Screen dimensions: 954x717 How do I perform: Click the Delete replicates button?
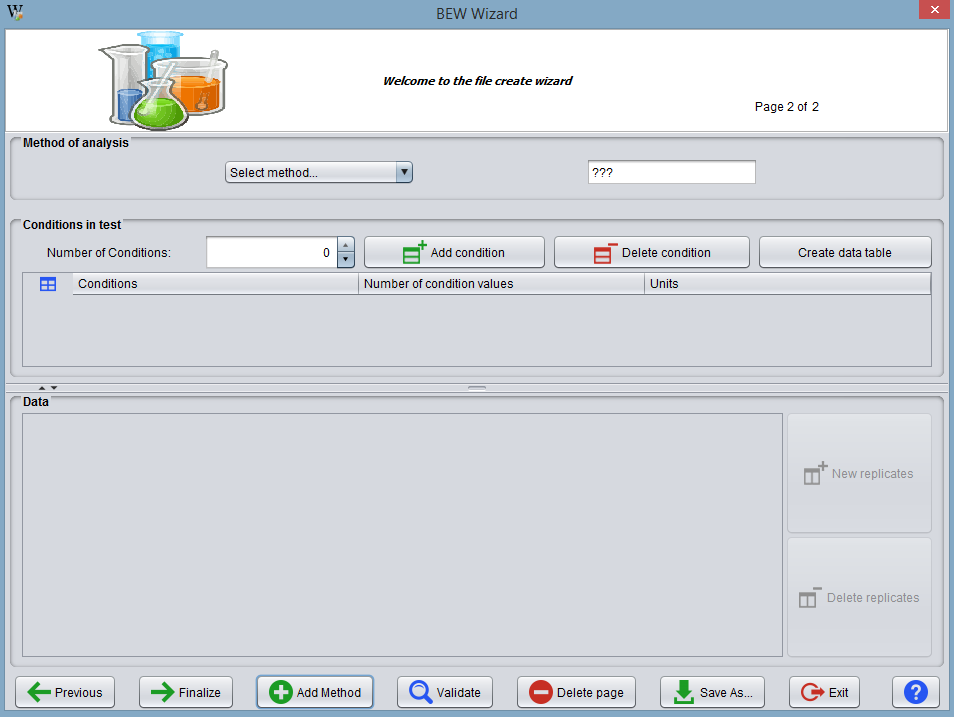point(859,598)
